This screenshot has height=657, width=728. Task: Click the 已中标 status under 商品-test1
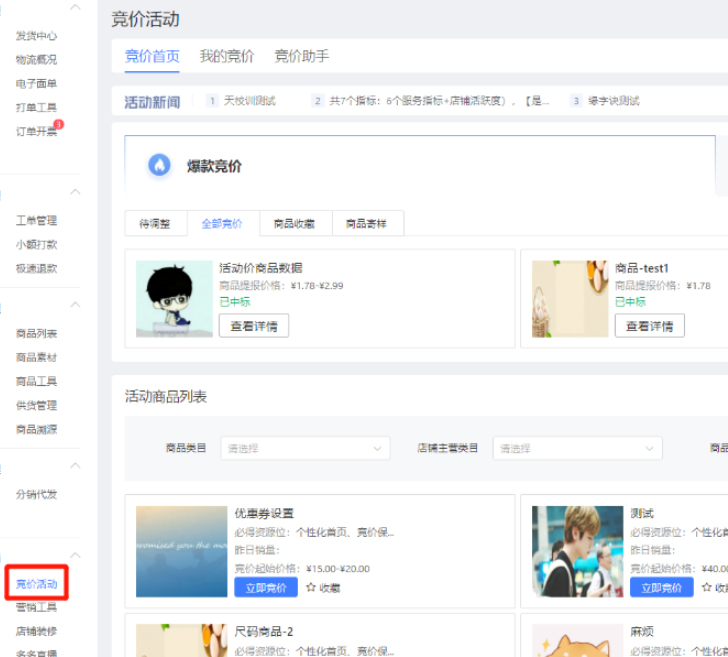(630, 302)
